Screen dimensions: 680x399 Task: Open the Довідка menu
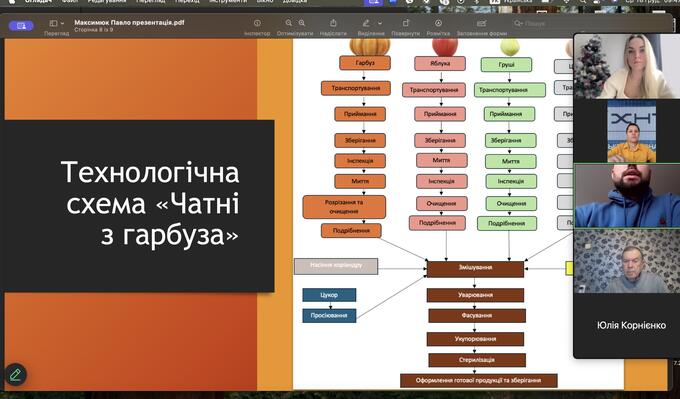[x=295, y=1]
